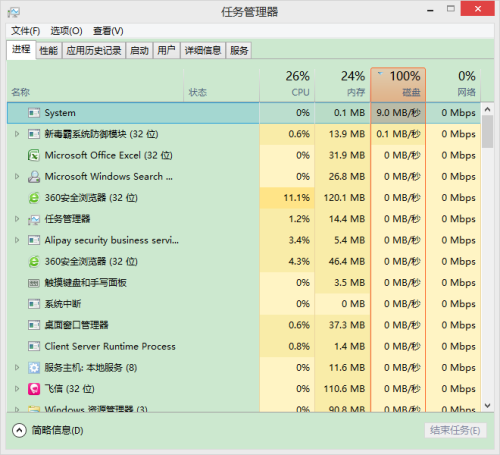Viewport: 500px width, 455px height.
Task: Click the Alipay security business service icon
Action: 34,240
